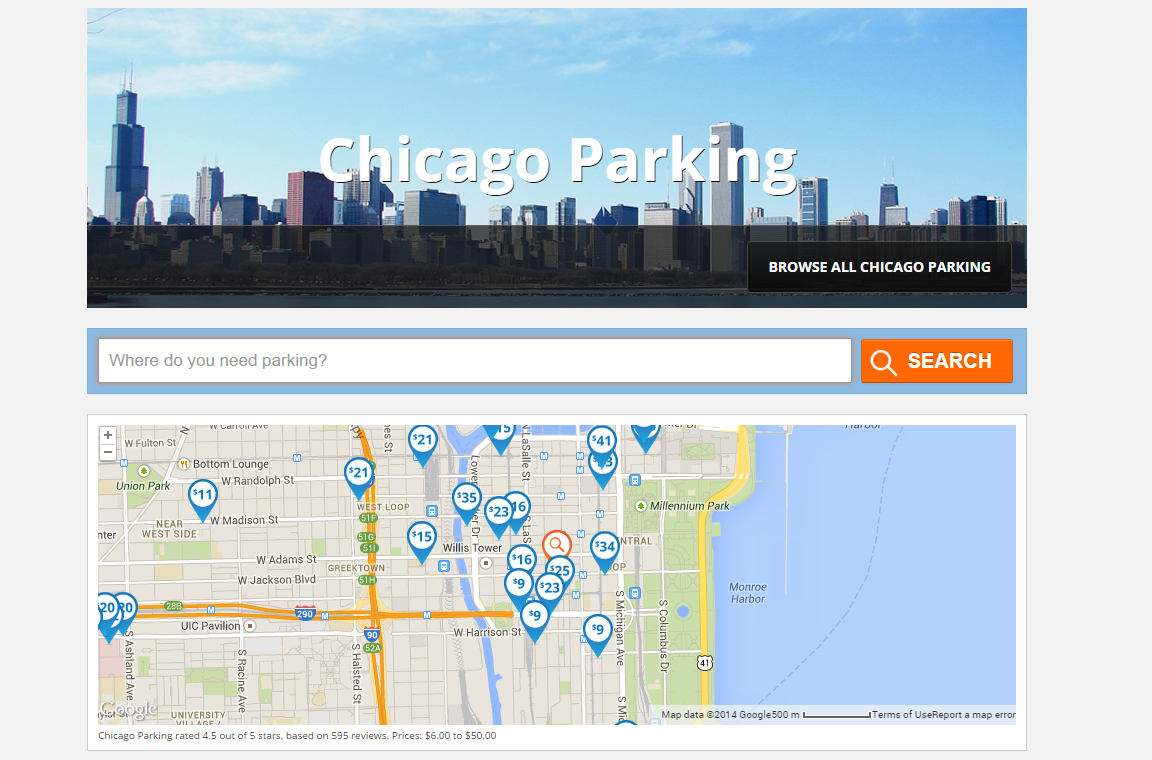Image resolution: width=1152 pixels, height=760 pixels.
Task: Click the Willis Tower landmark dot
Action: tap(486, 563)
